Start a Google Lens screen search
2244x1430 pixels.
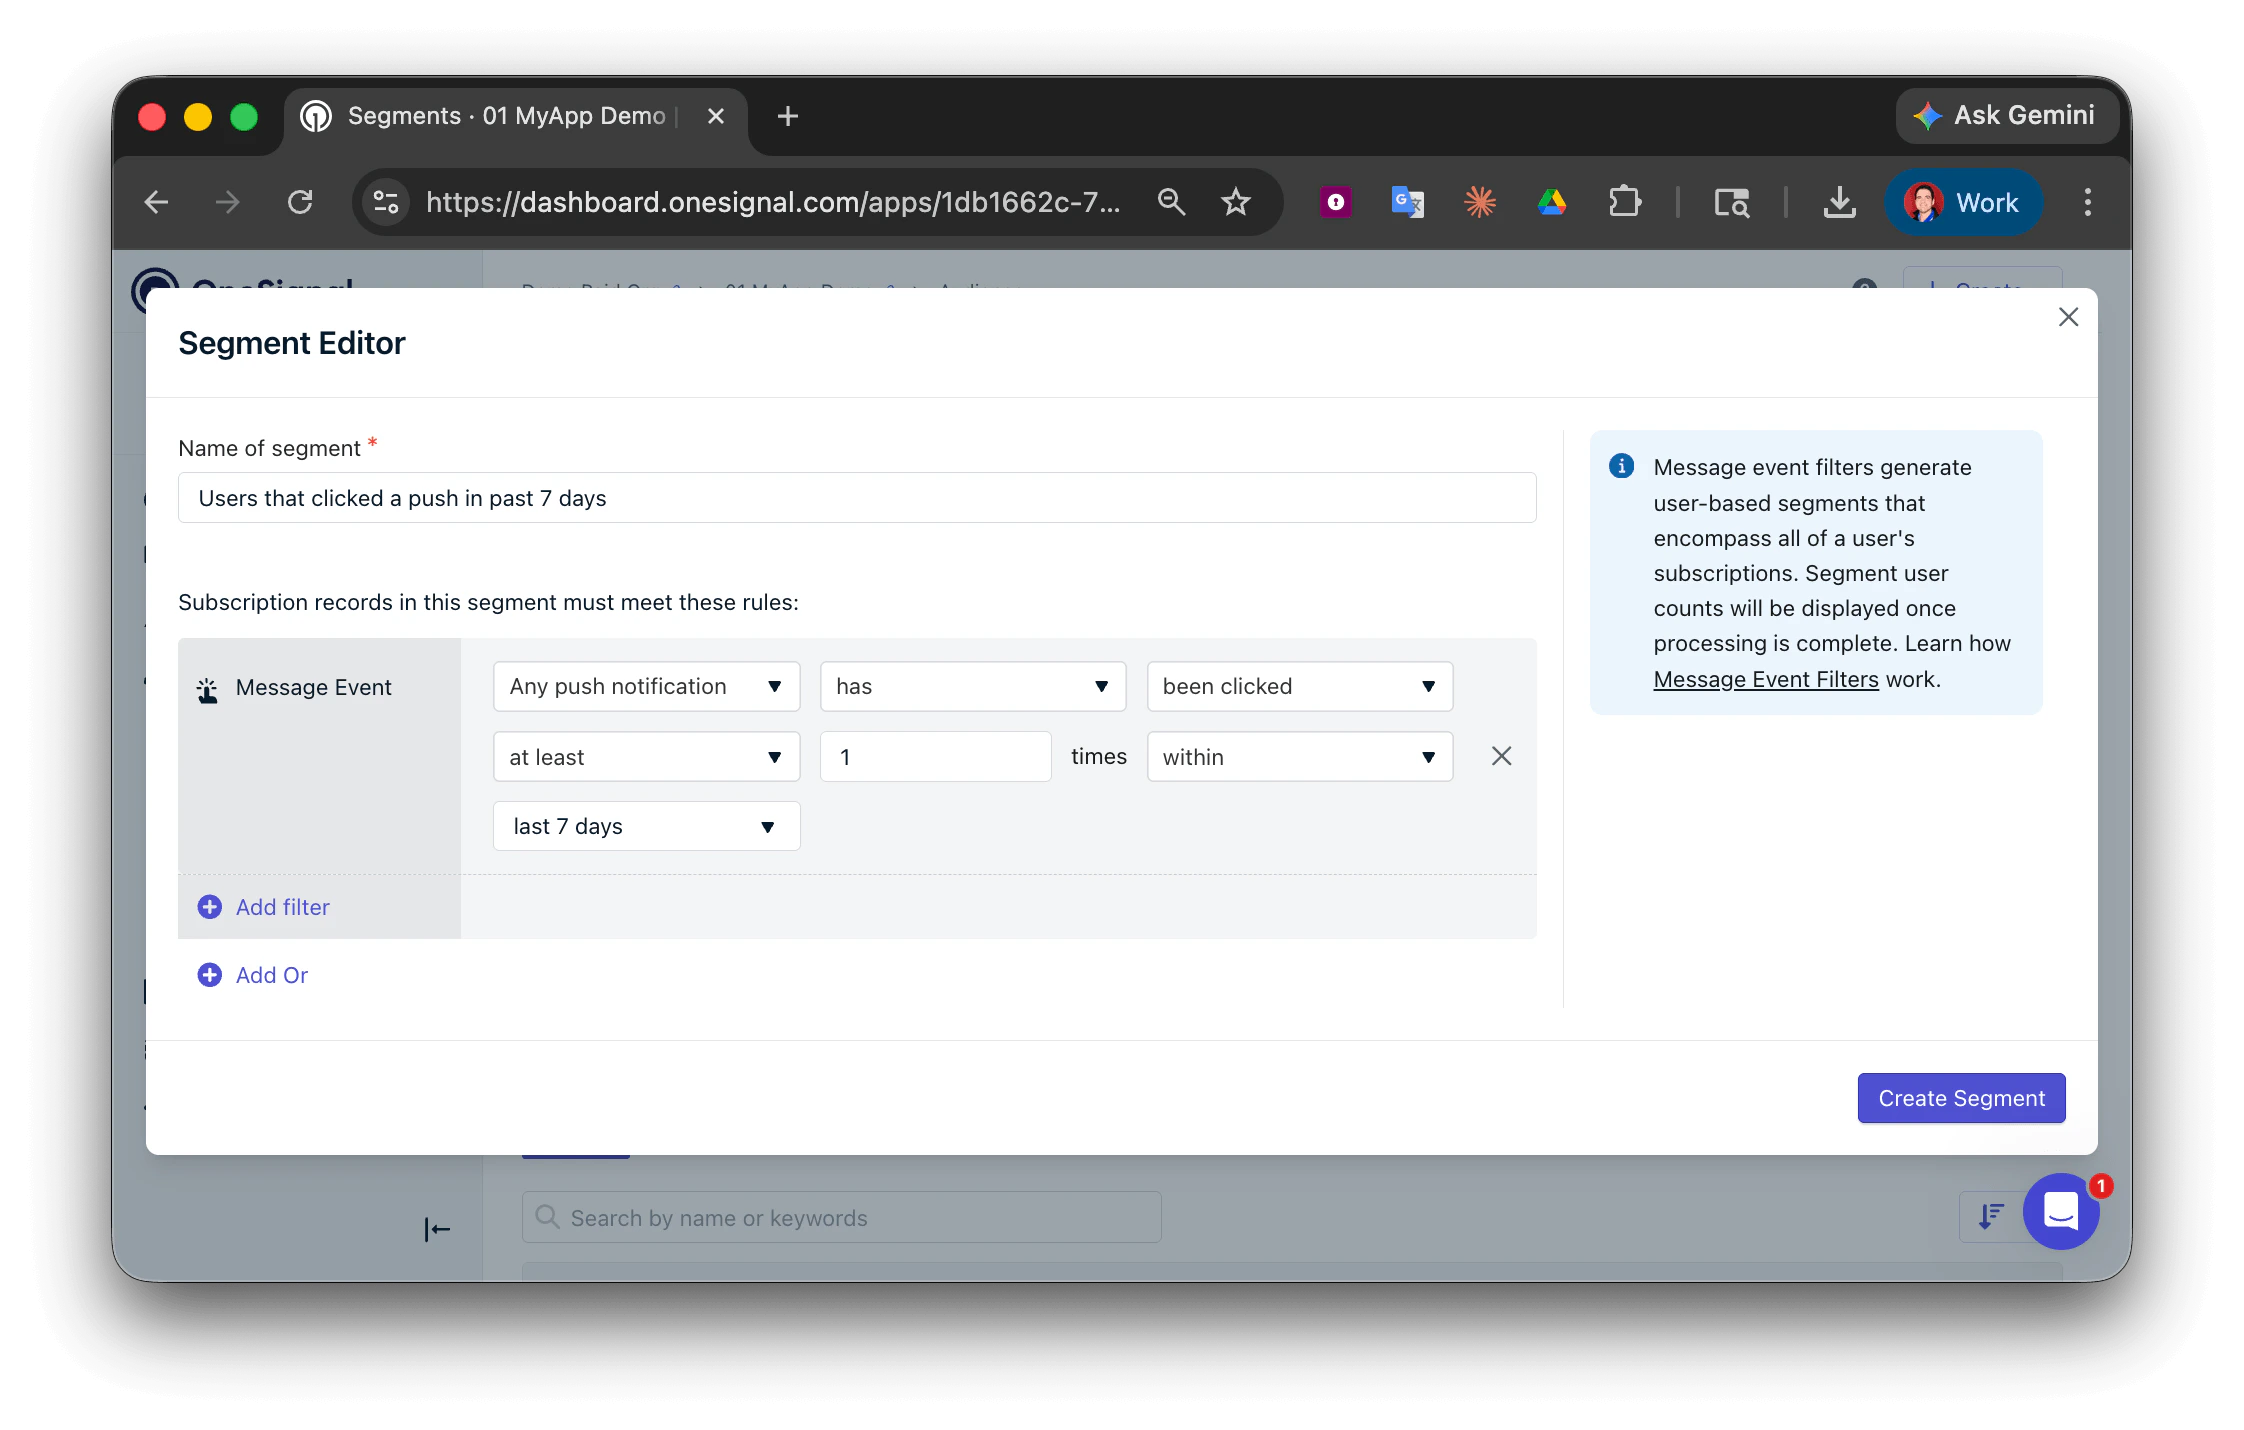[1732, 202]
